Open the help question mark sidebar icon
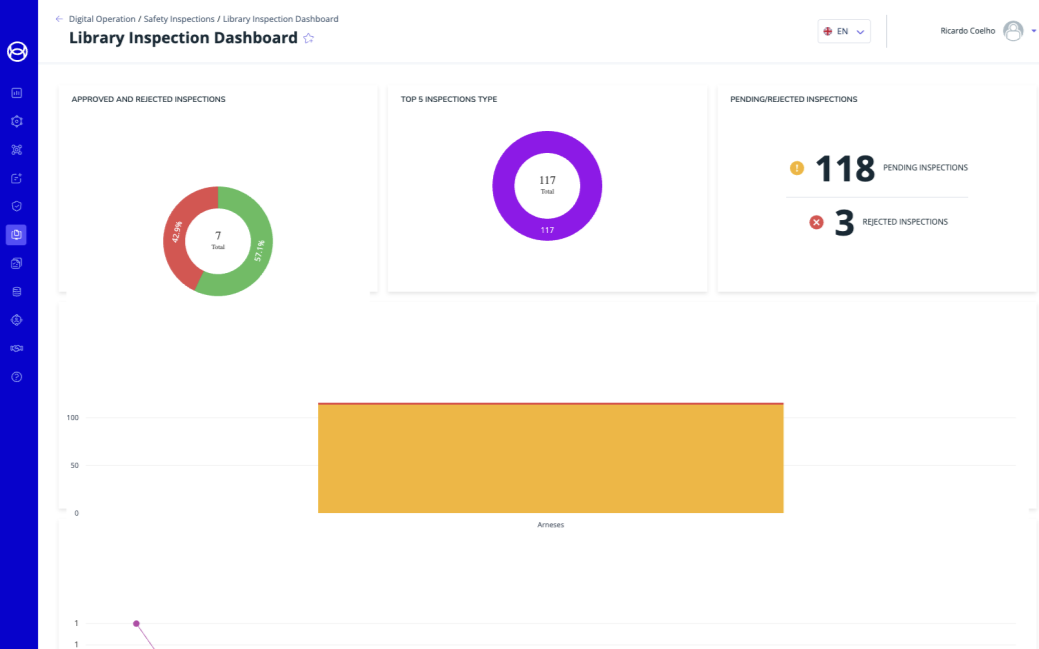 [17, 377]
